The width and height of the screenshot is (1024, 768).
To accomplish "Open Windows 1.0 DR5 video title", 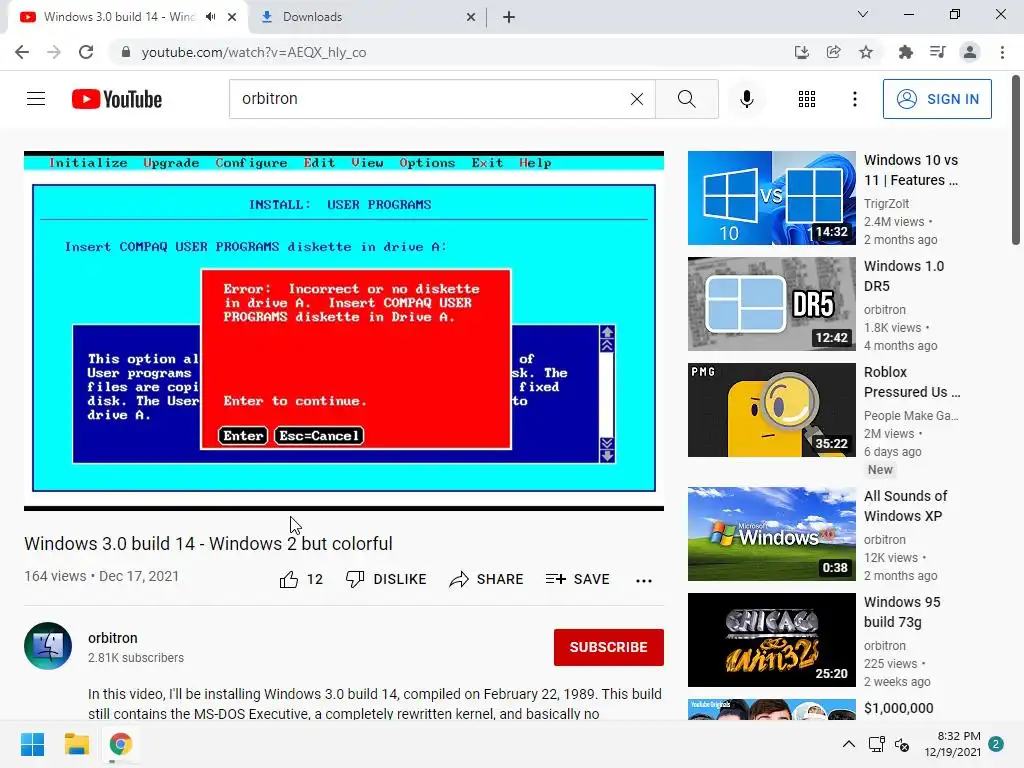I will [x=904, y=276].
